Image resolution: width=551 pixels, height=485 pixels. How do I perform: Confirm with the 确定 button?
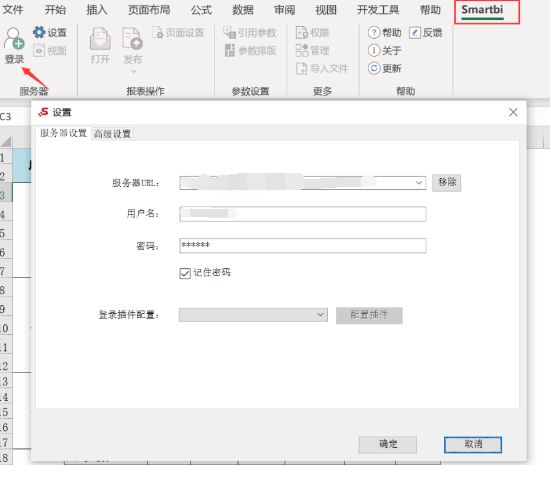click(x=388, y=445)
